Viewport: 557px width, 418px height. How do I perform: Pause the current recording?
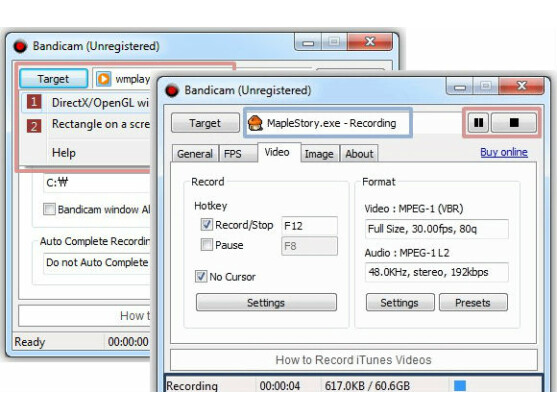pyautogui.click(x=478, y=123)
